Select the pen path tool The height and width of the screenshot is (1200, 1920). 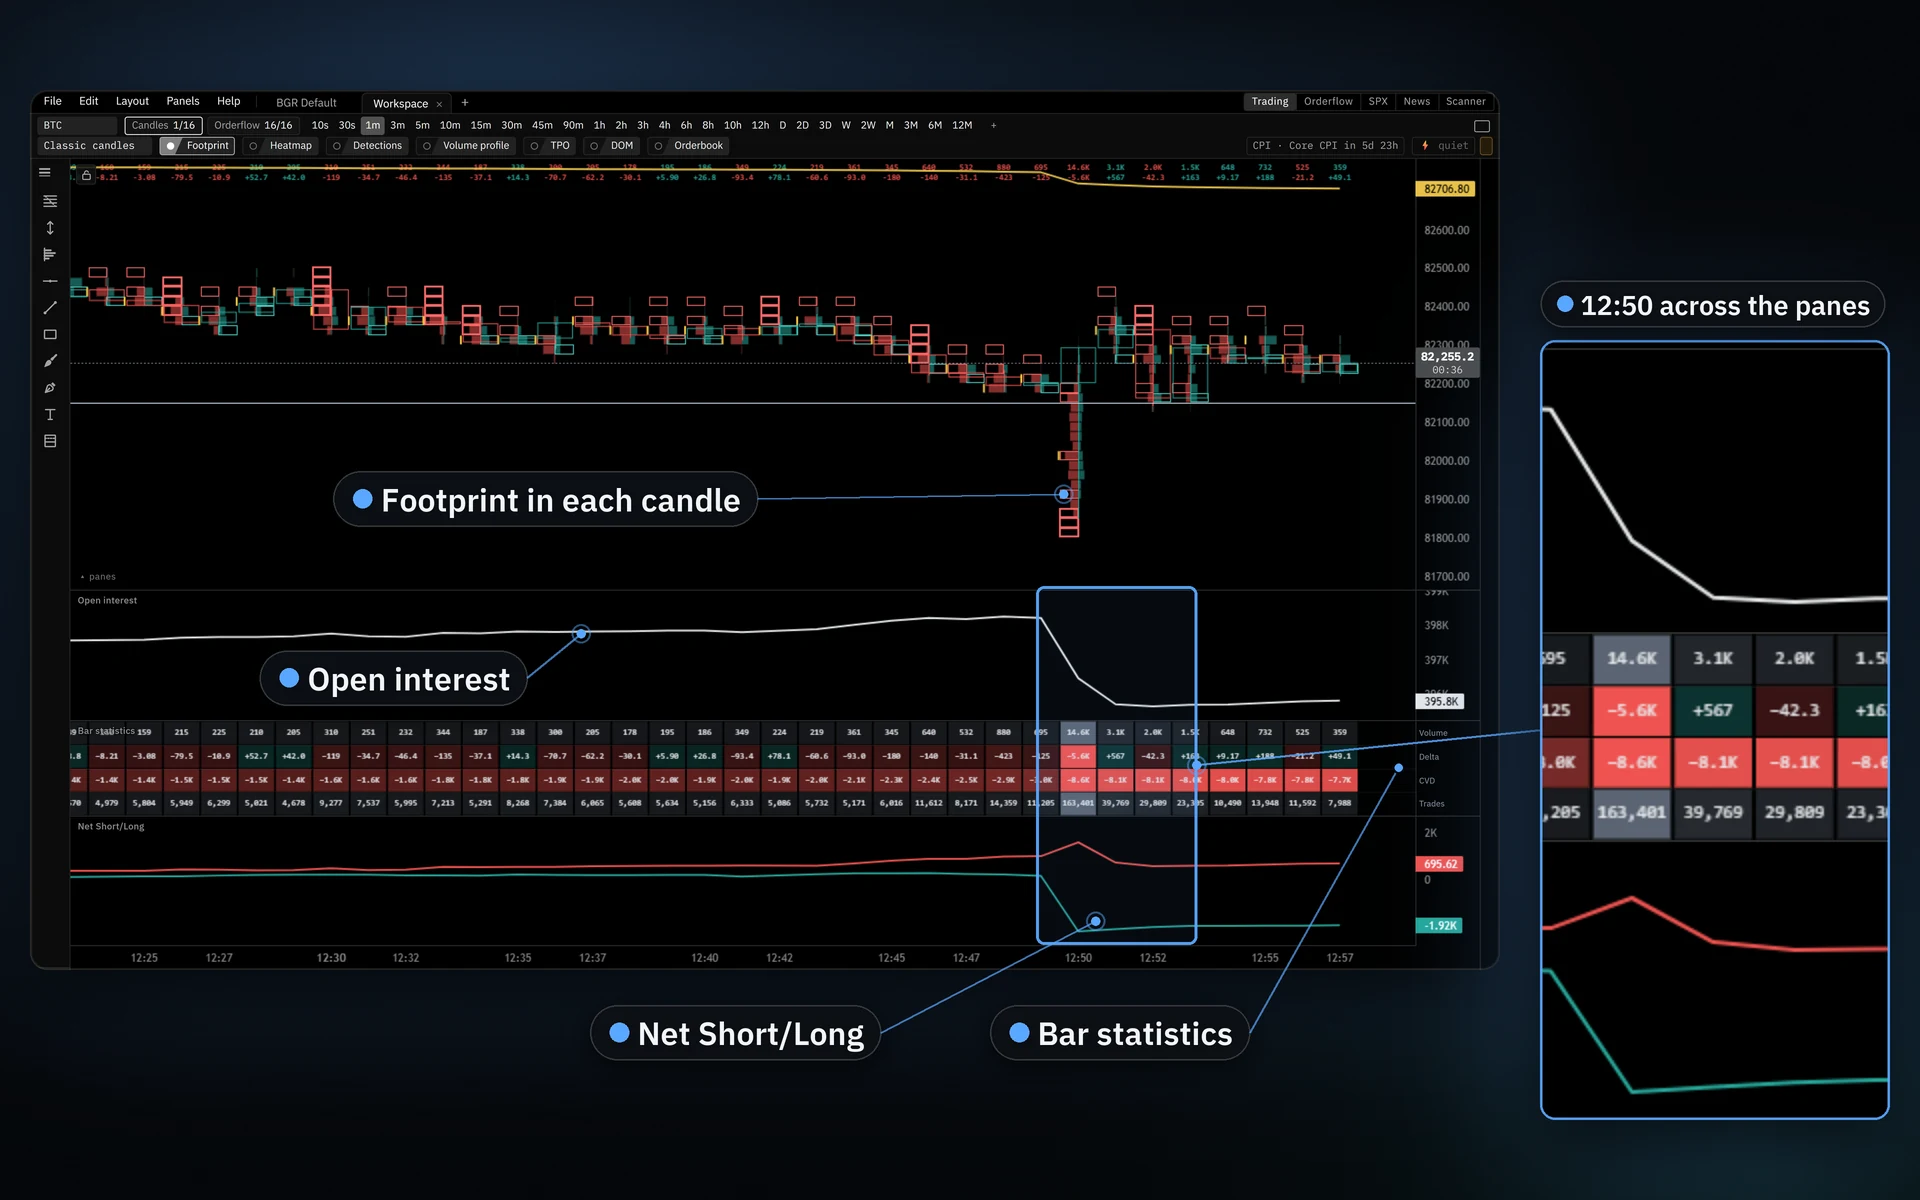point(50,388)
